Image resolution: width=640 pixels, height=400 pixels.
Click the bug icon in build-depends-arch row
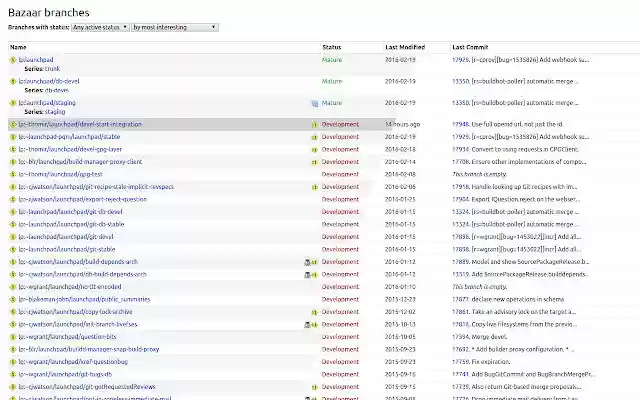307,262
